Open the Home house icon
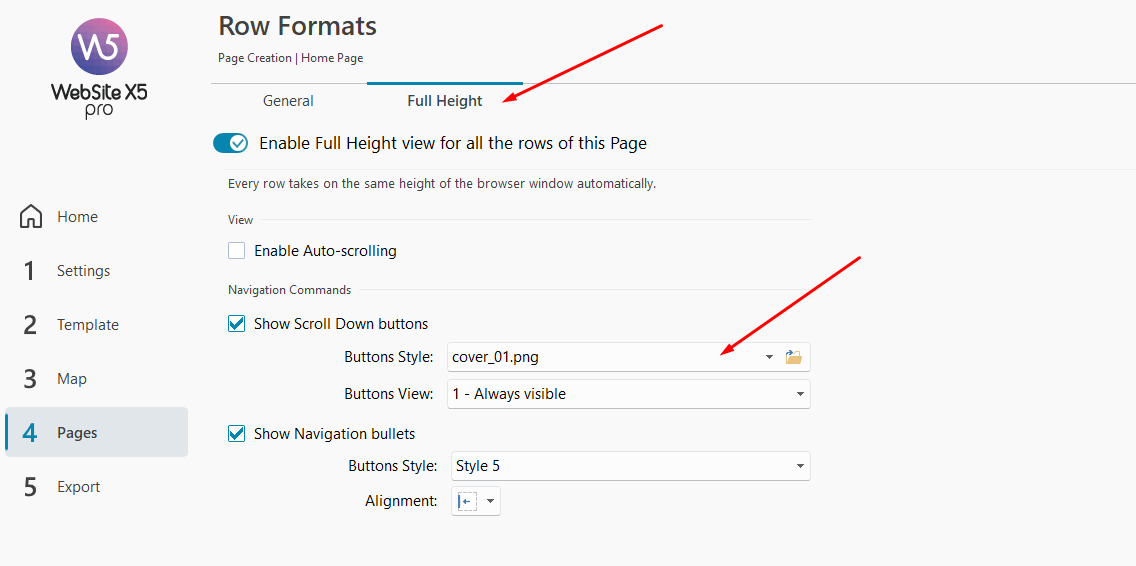The image size is (1136, 566). 30,217
